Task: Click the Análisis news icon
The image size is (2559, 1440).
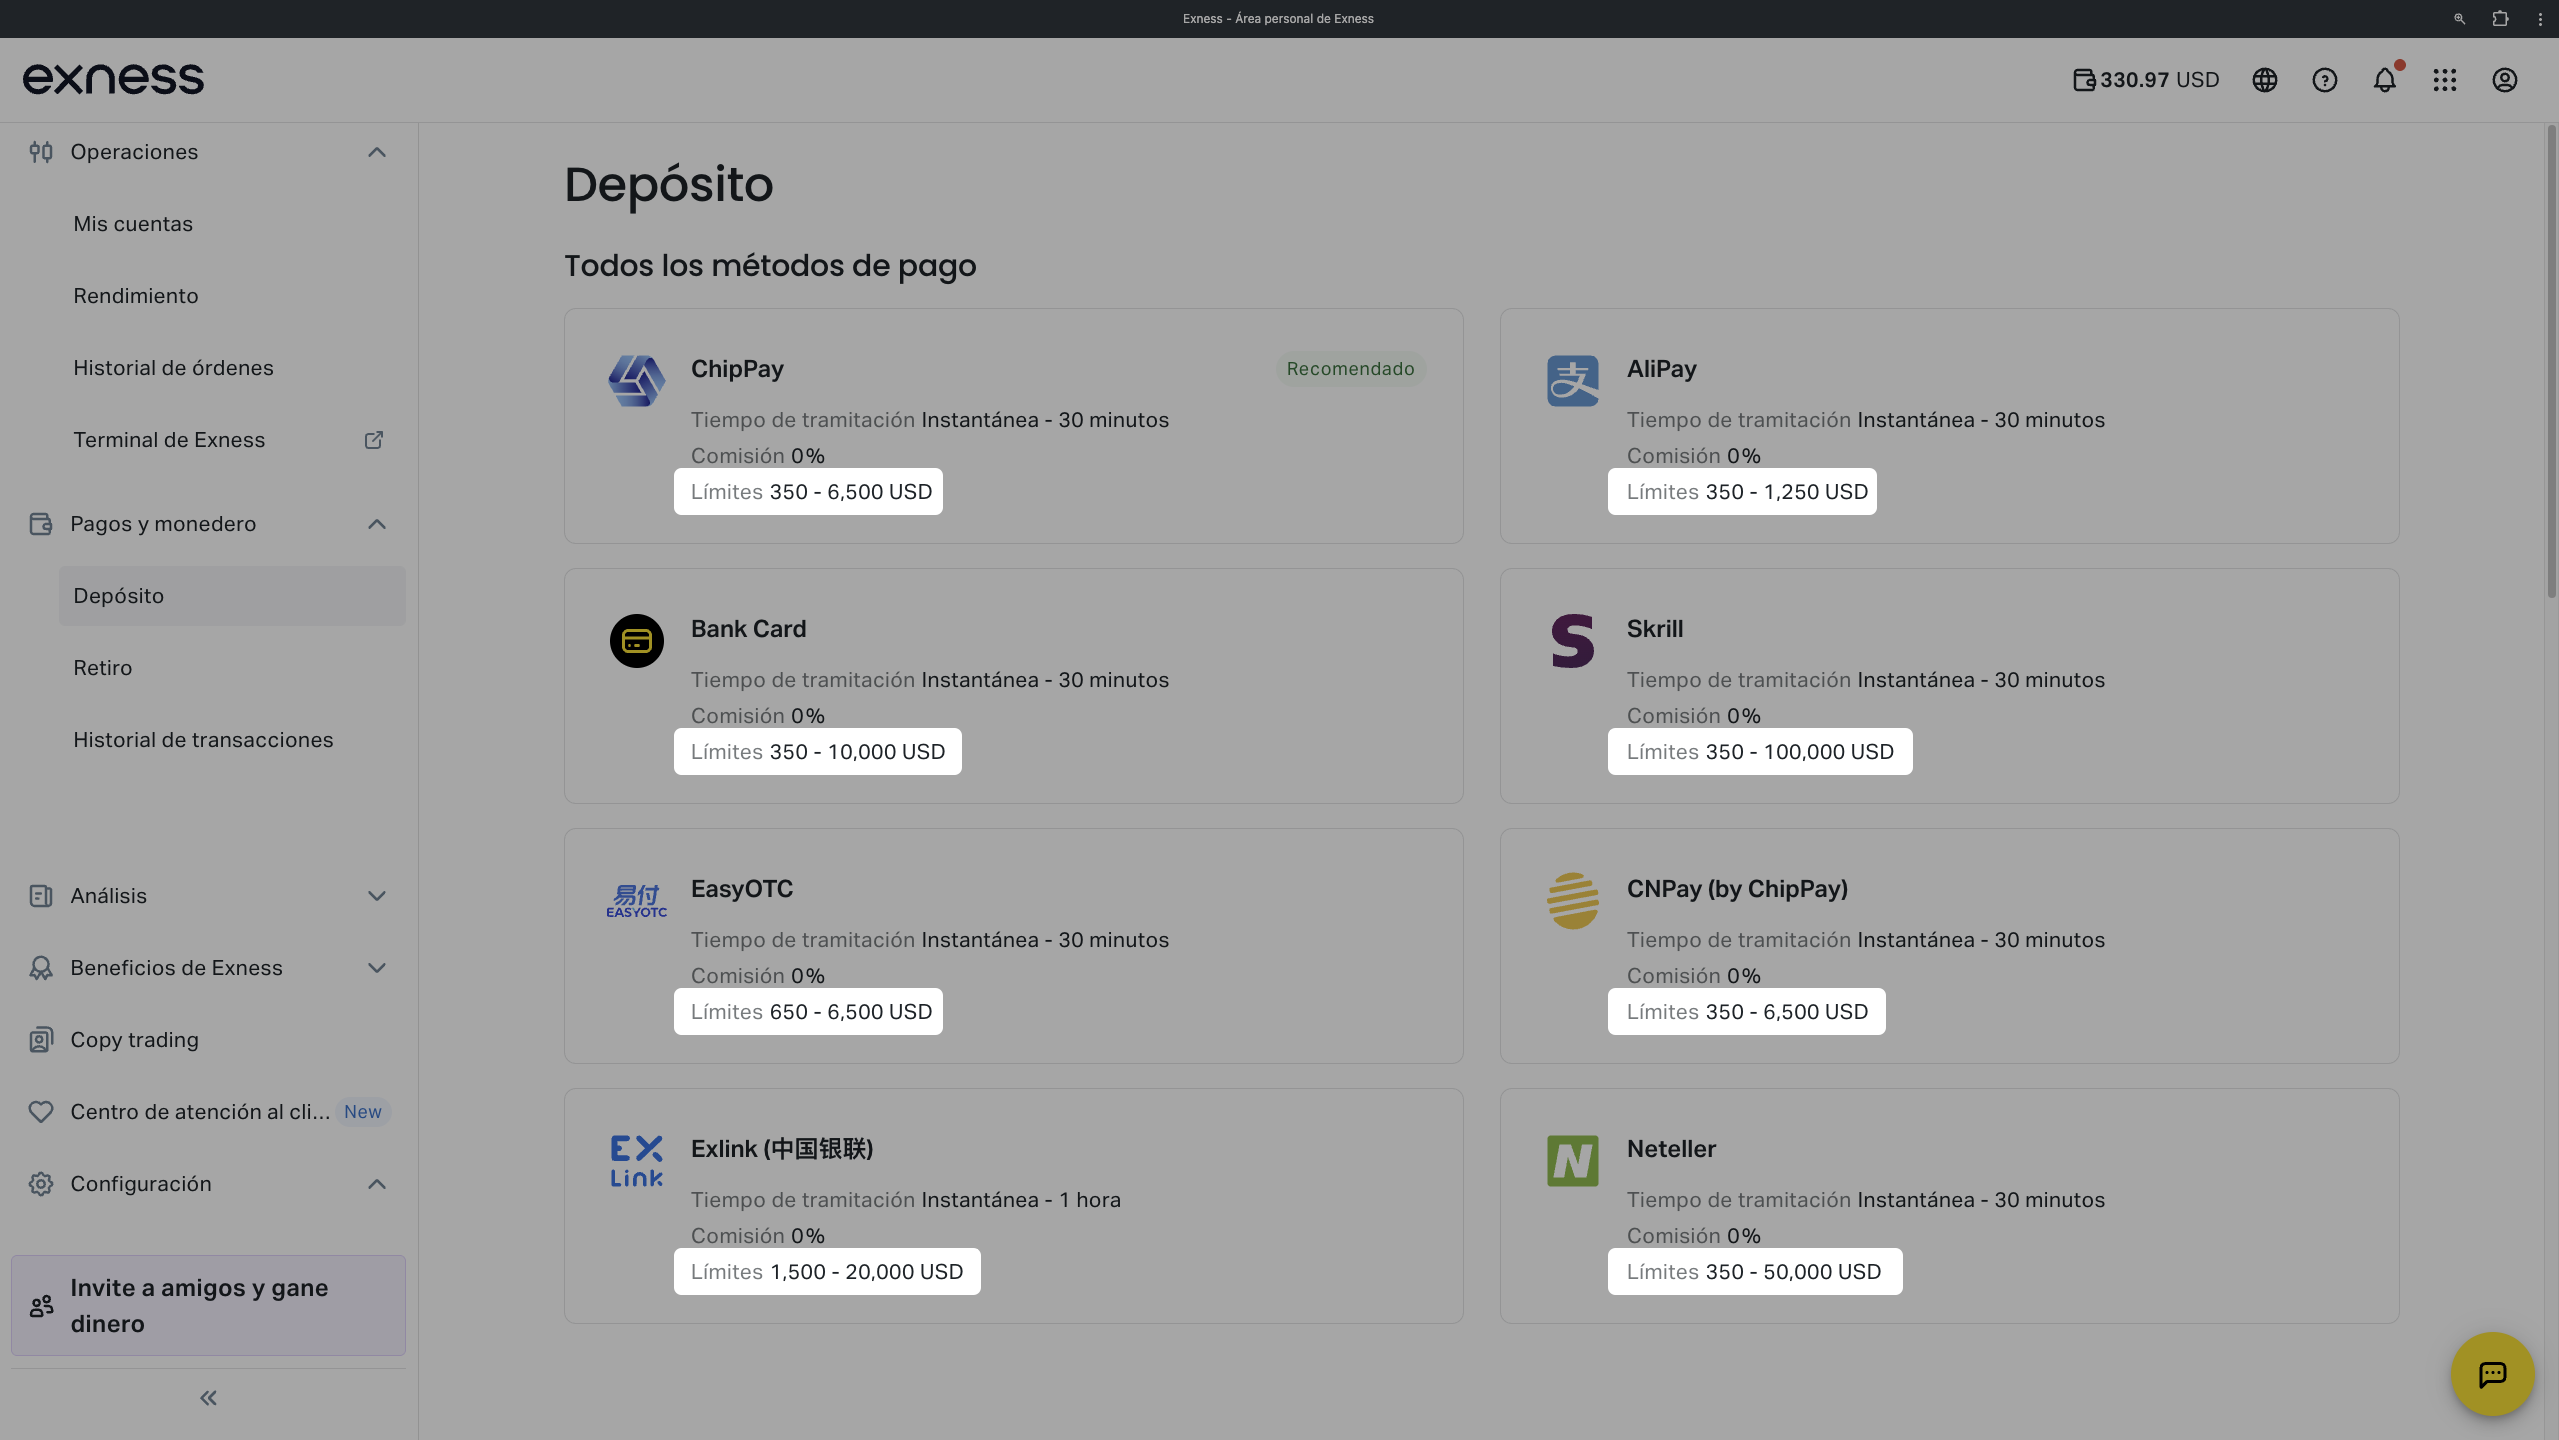Action: (x=41, y=896)
